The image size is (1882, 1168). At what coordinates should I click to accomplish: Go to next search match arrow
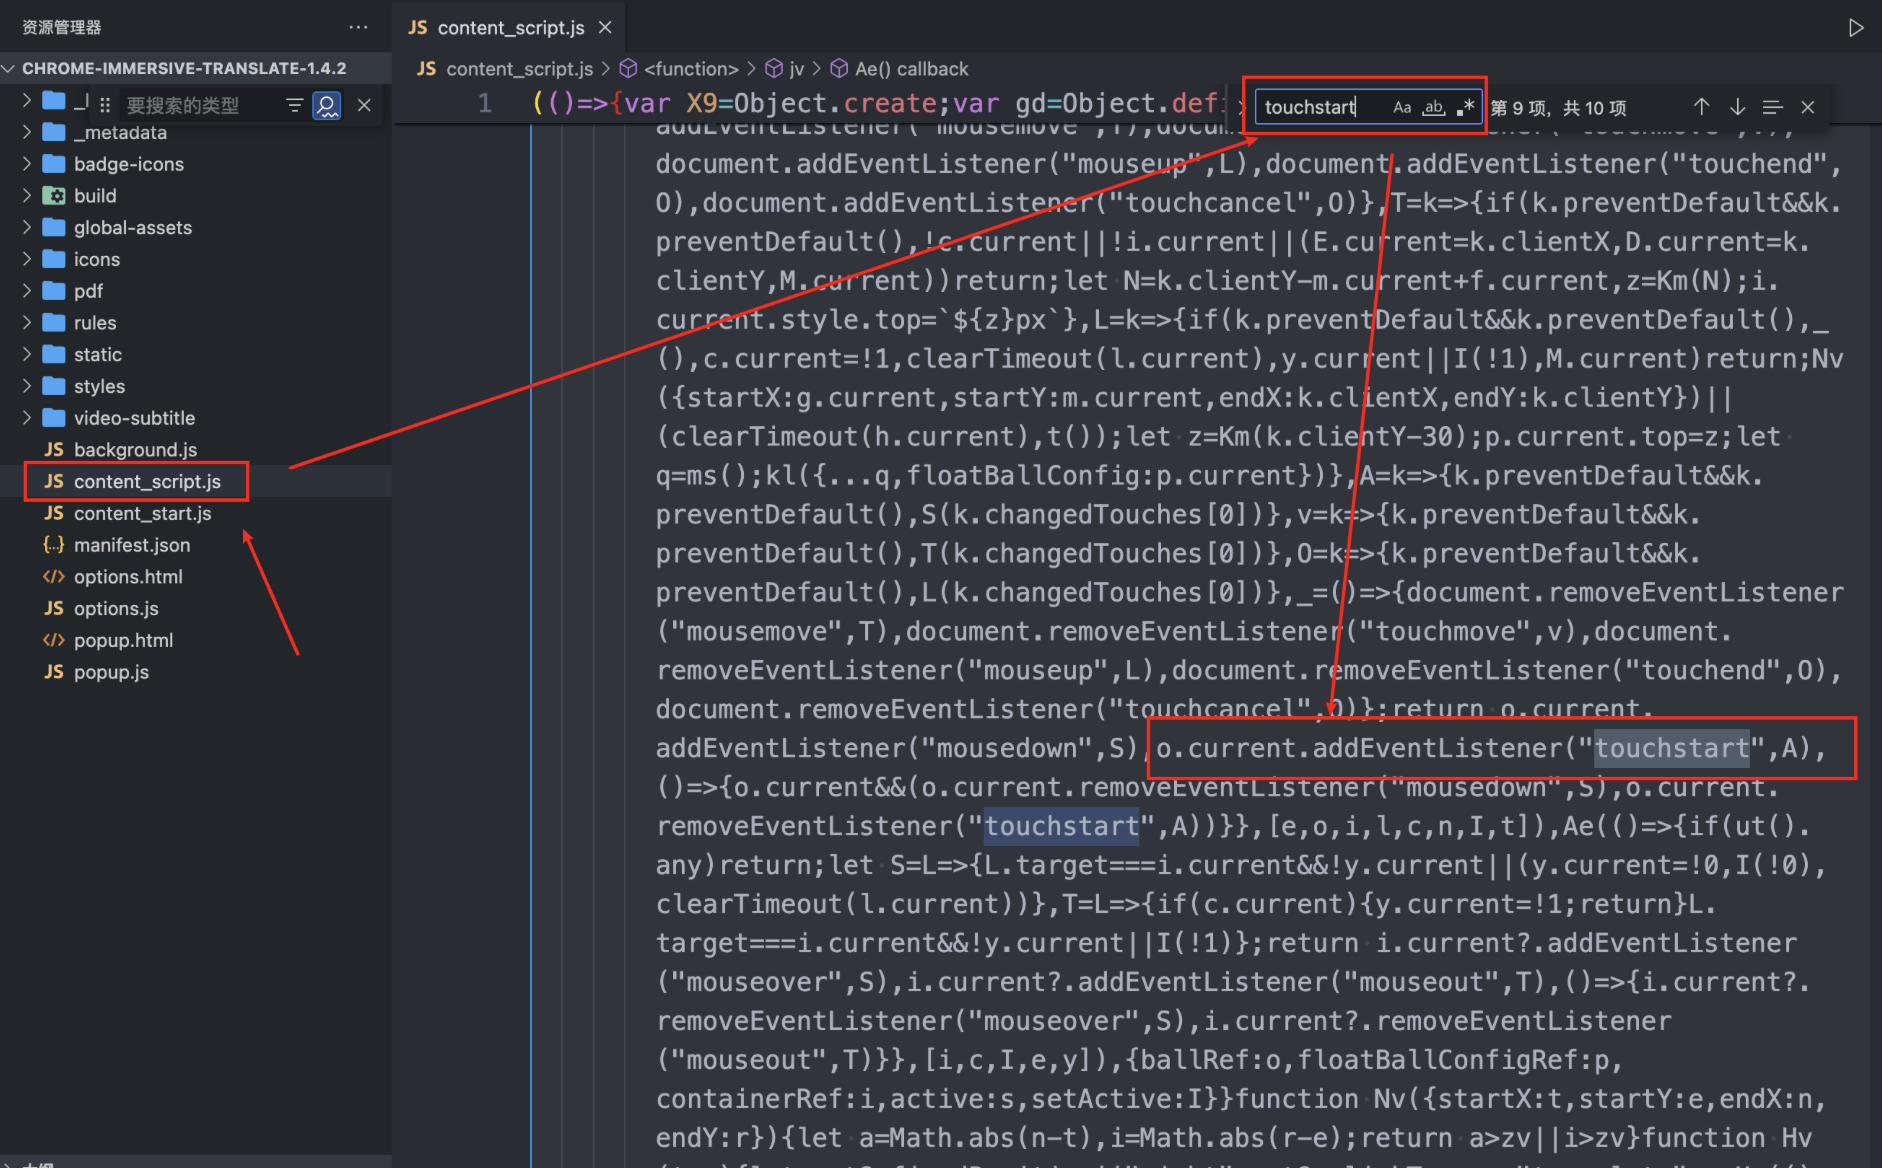1738,107
